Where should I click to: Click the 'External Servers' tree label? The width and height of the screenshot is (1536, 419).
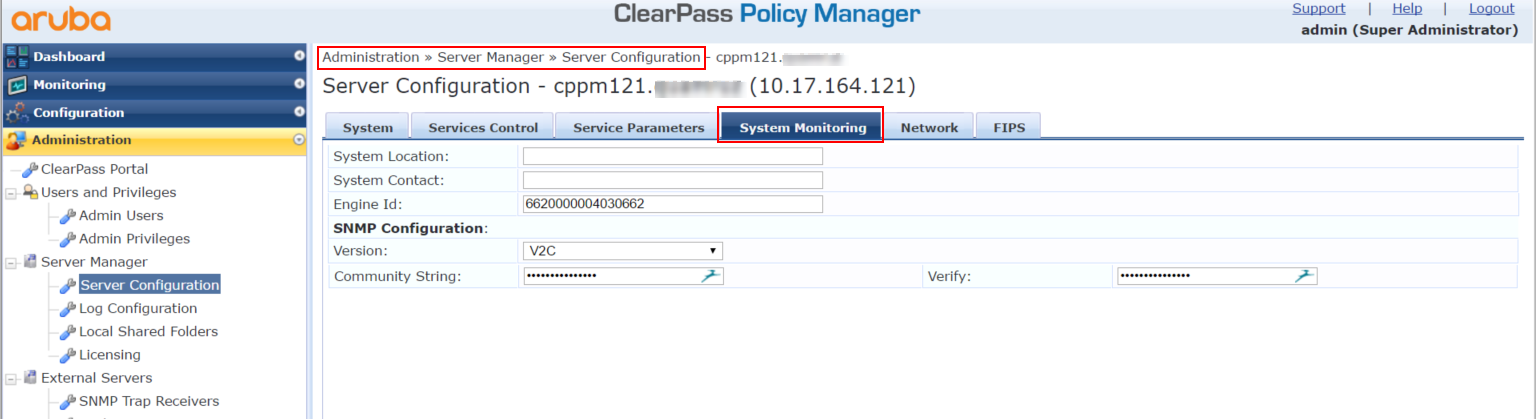[x=97, y=378]
